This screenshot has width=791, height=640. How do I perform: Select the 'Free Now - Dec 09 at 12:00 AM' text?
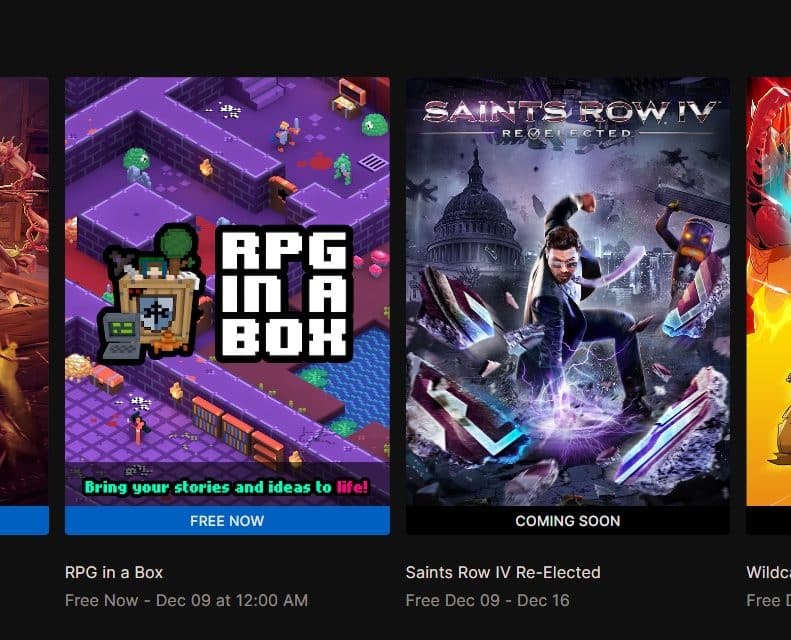[x=186, y=600]
